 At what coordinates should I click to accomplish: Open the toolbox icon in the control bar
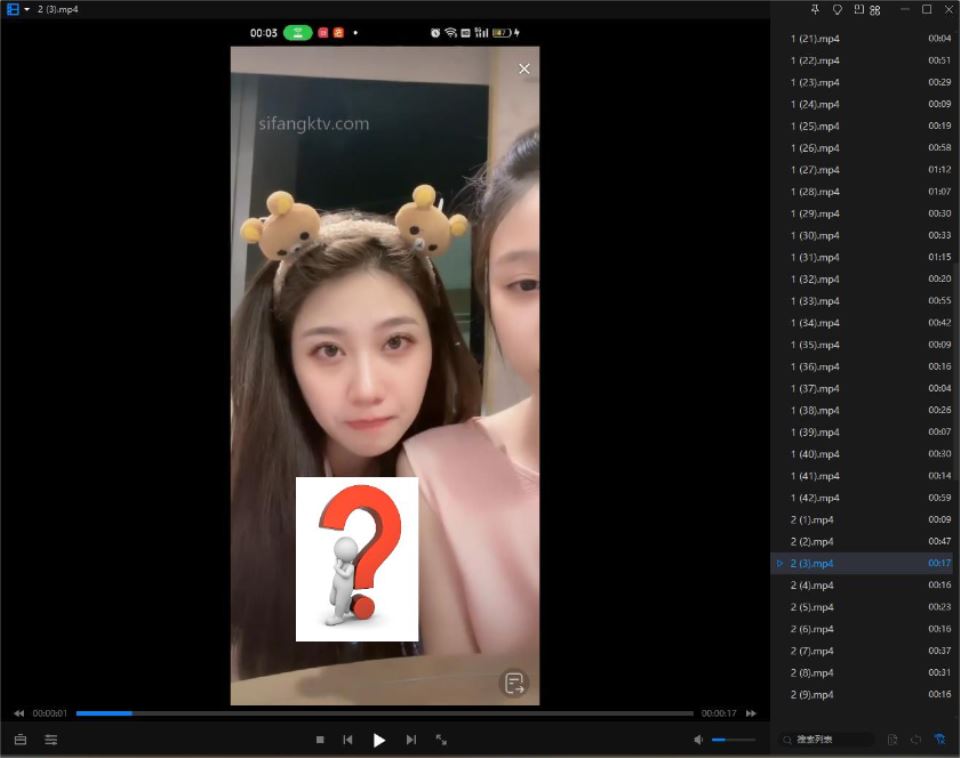20,740
